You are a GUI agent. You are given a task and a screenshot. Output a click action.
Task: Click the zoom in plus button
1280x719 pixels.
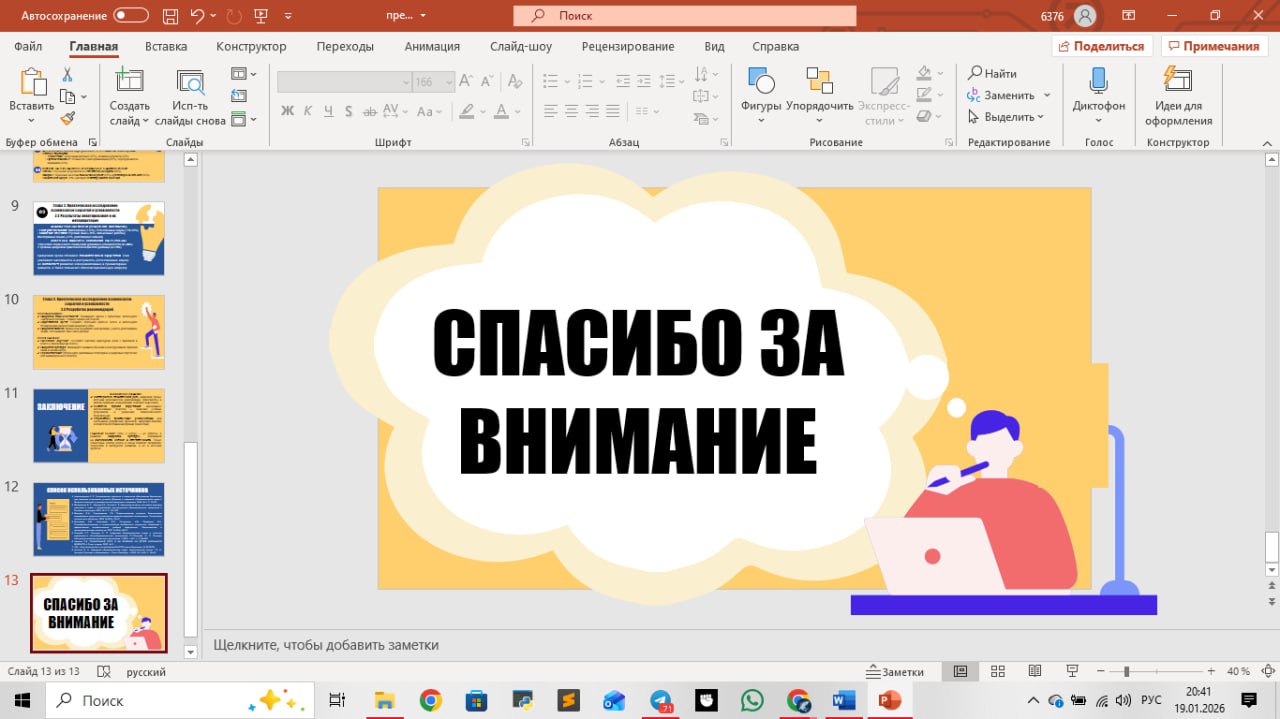click(x=1211, y=672)
